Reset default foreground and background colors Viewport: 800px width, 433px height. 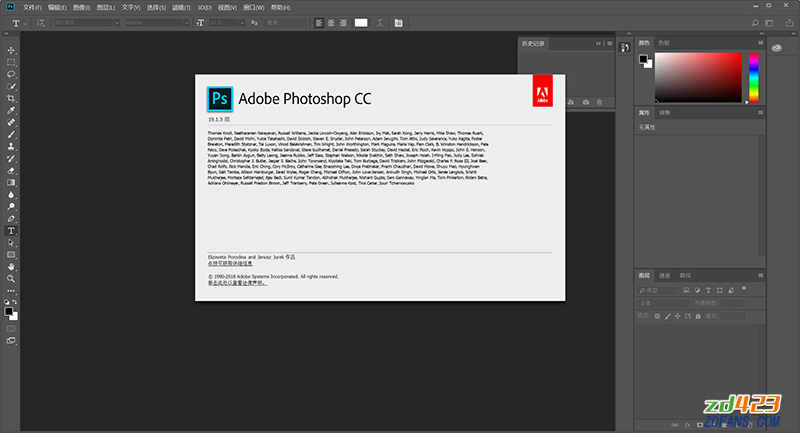tap(7, 302)
